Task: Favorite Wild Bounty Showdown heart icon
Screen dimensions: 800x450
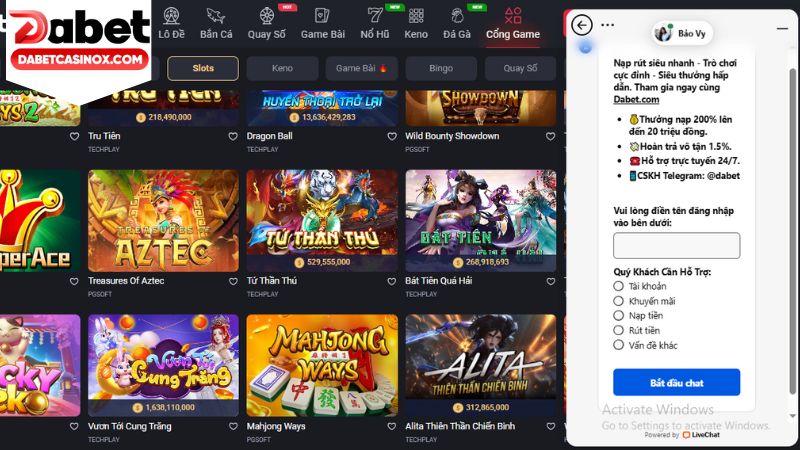Action: point(551,137)
